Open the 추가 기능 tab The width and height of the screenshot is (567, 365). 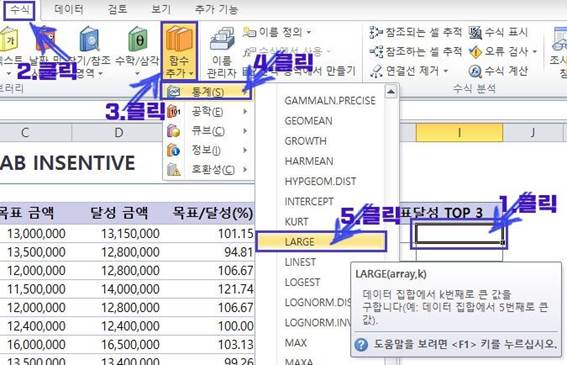coord(216,9)
